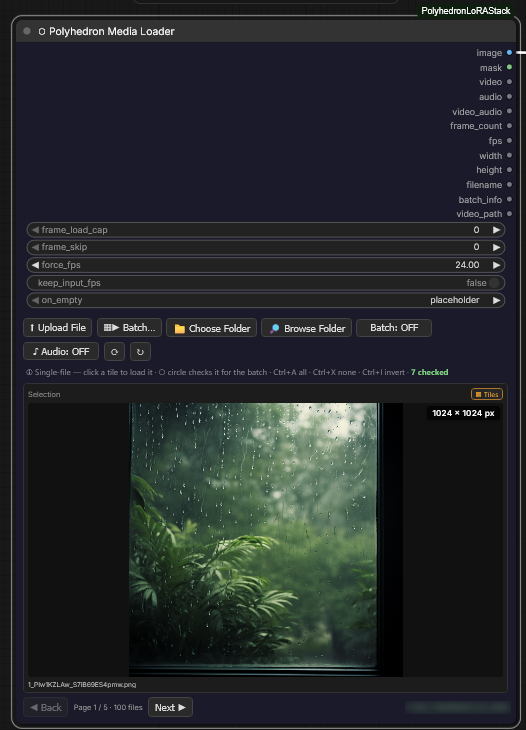Decrease frame_skip with left arrow
Screen dimensions: 526x730
(35, 247)
